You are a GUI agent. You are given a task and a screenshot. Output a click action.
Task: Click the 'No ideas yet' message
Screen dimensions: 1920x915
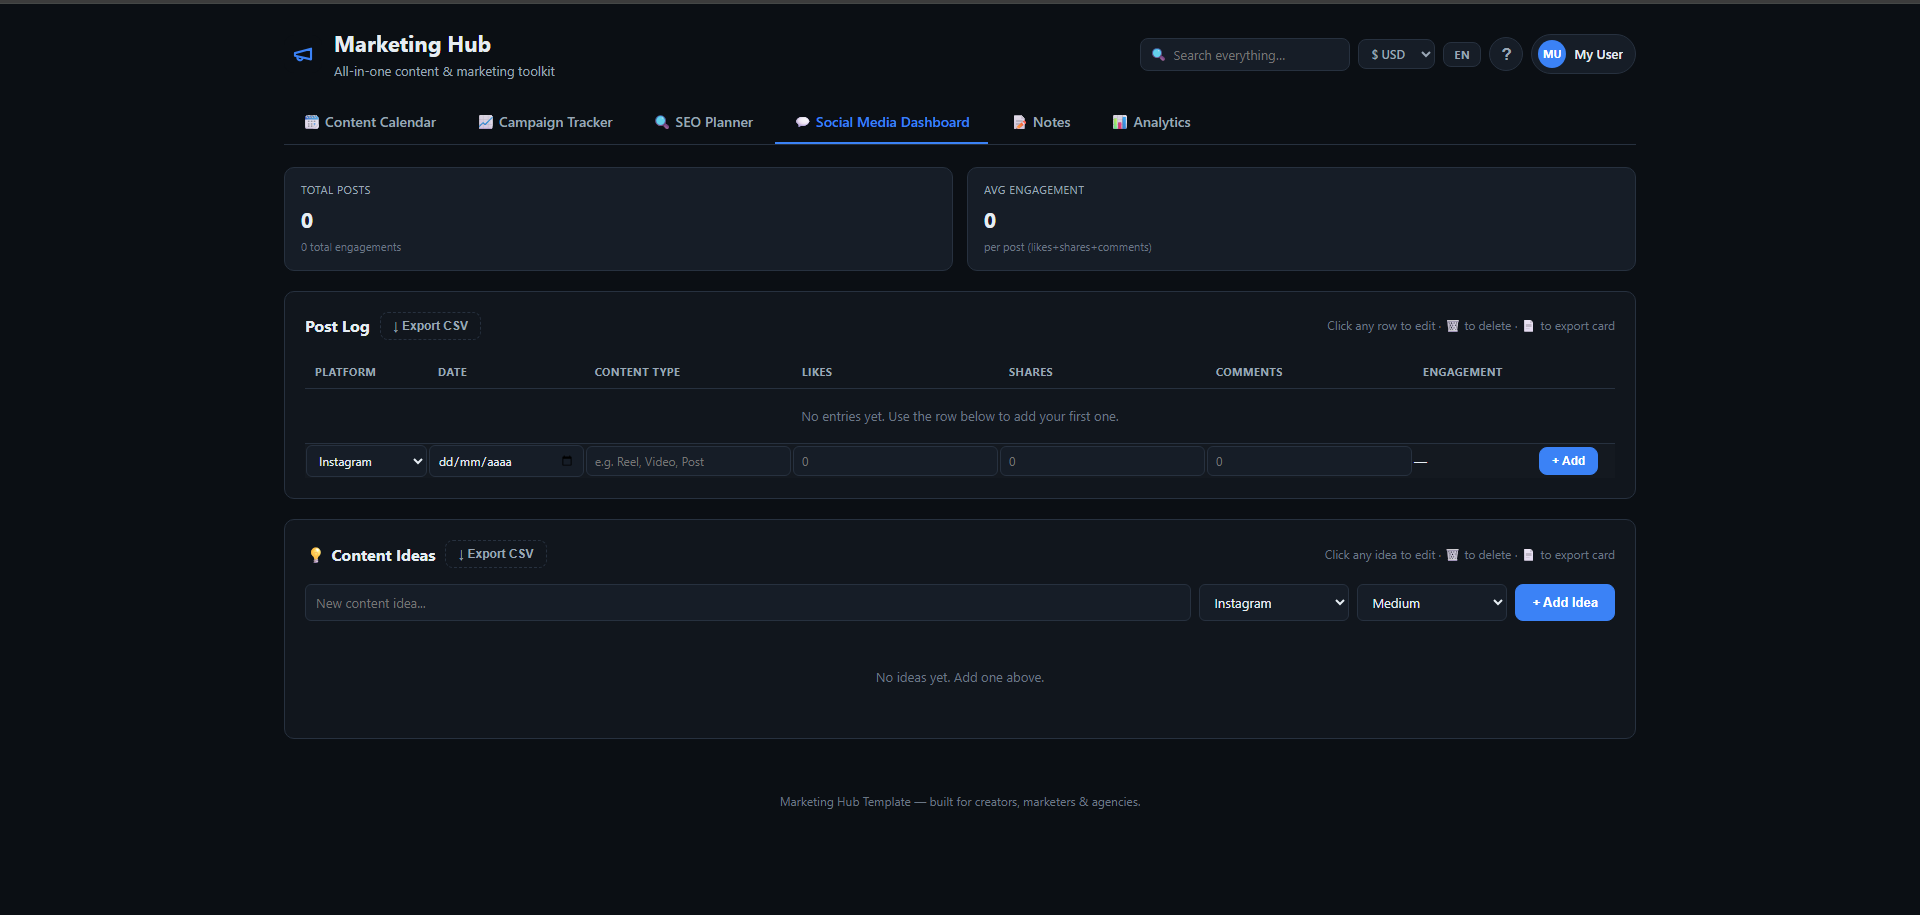coord(960,678)
